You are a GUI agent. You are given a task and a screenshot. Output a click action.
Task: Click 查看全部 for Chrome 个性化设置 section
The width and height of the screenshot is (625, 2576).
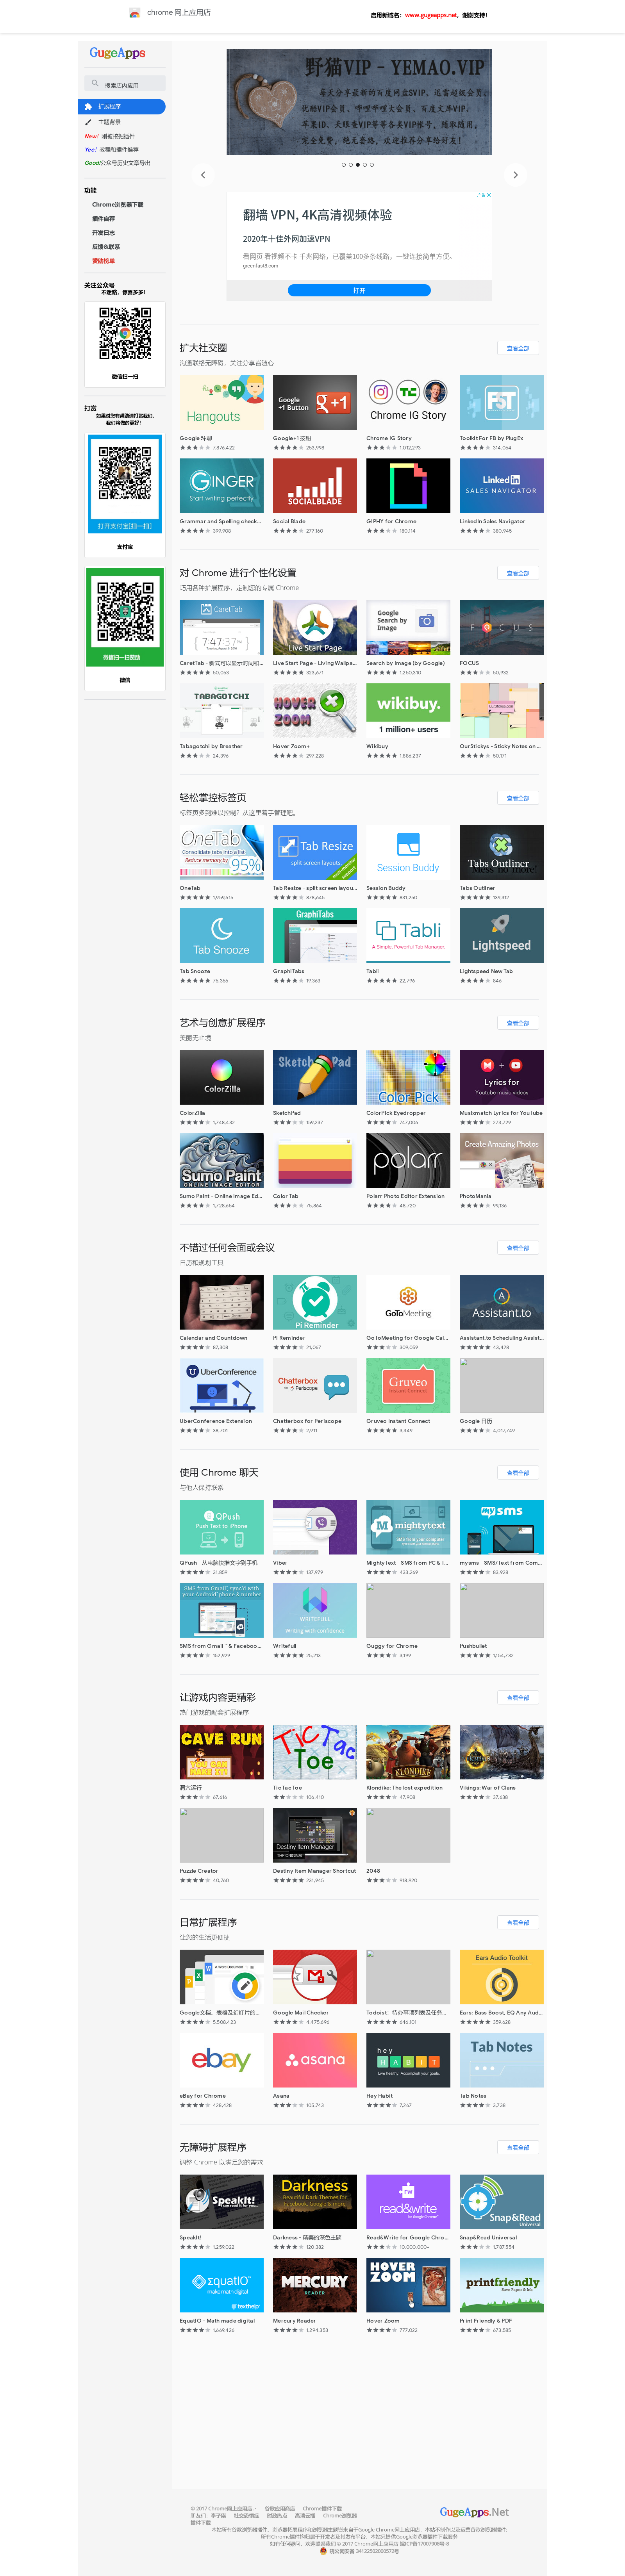point(518,573)
